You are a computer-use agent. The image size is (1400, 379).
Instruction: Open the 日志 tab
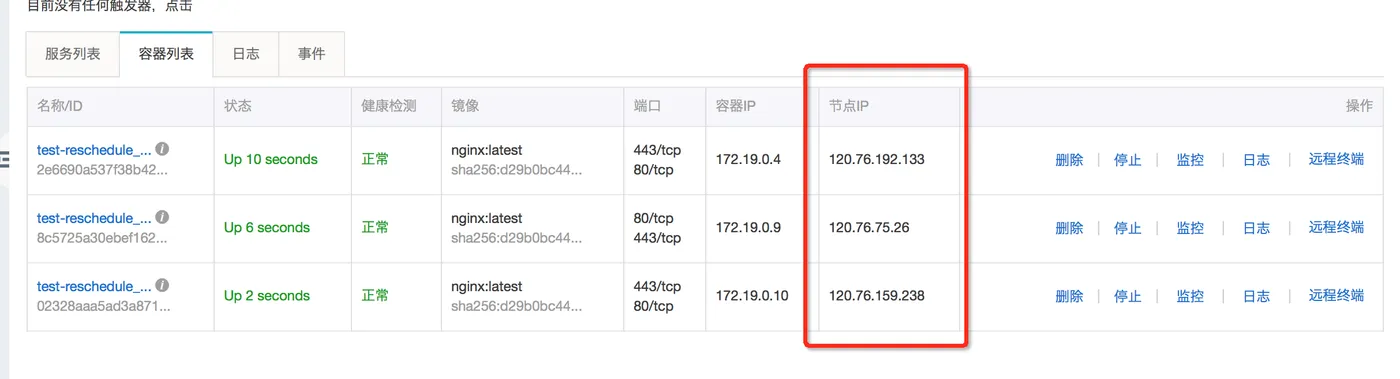tap(246, 54)
